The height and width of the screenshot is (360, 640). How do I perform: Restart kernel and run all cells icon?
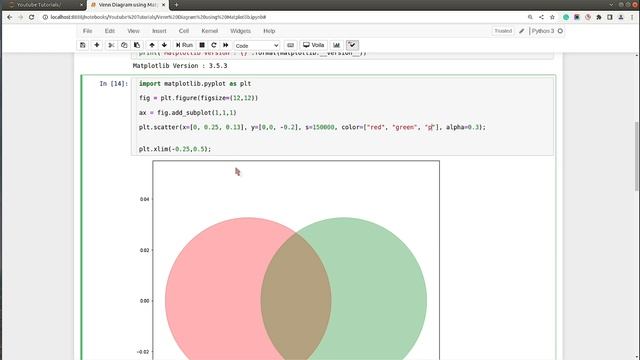226,45
